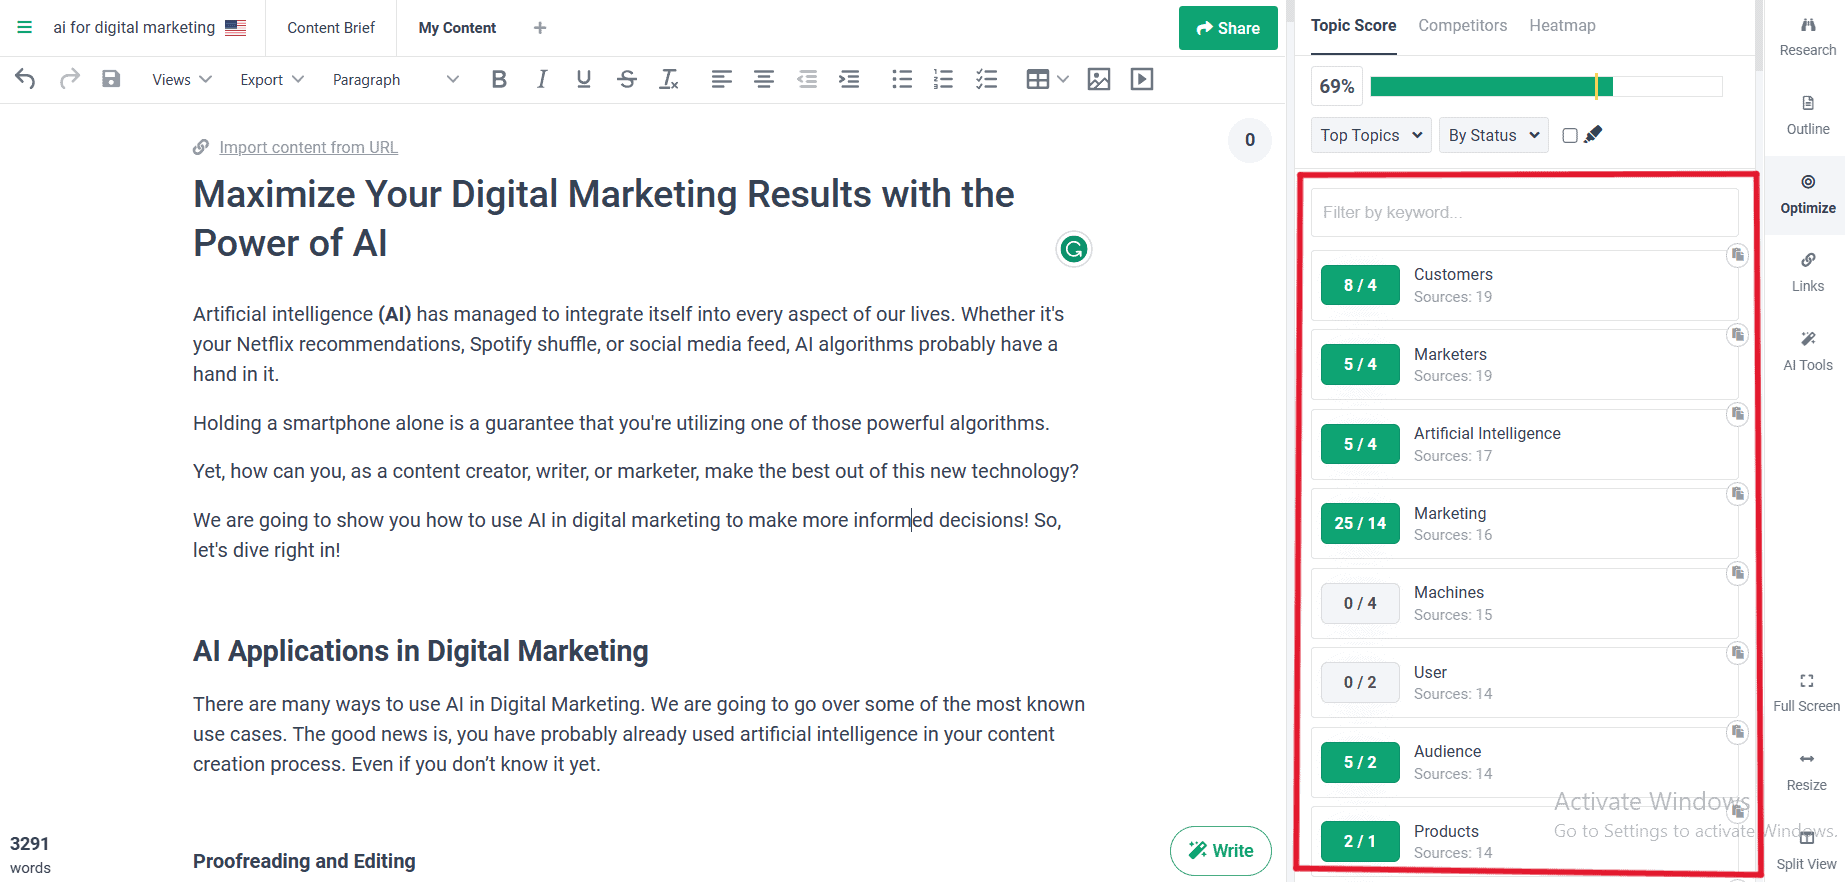This screenshot has height=882, width=1845.
Task: Copy the Machines topic
Action: pyautogui.click(x=1738, y=573)
